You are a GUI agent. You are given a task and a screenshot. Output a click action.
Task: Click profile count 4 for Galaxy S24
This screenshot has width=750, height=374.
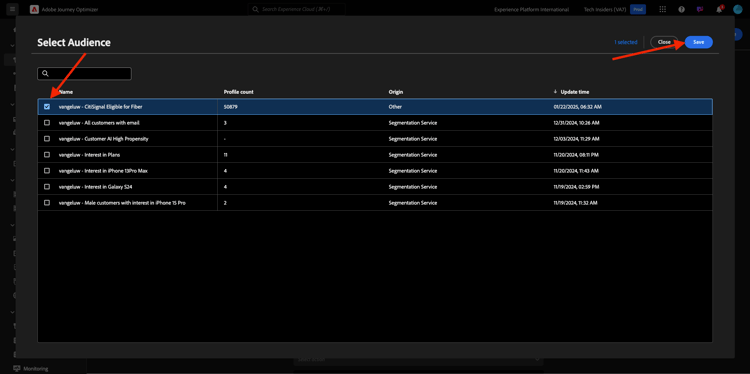[x=225, y=187]
